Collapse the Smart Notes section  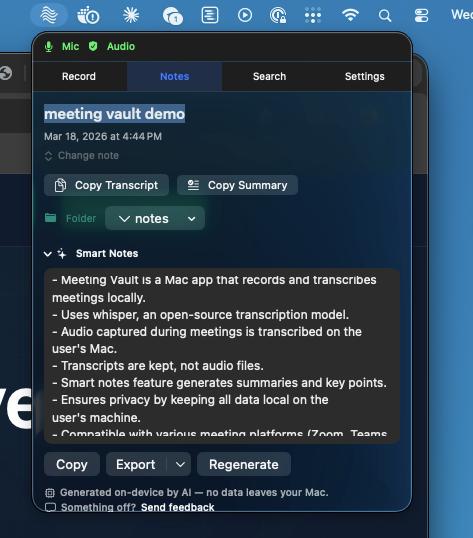pyautogui.click(x=48, y=254)
